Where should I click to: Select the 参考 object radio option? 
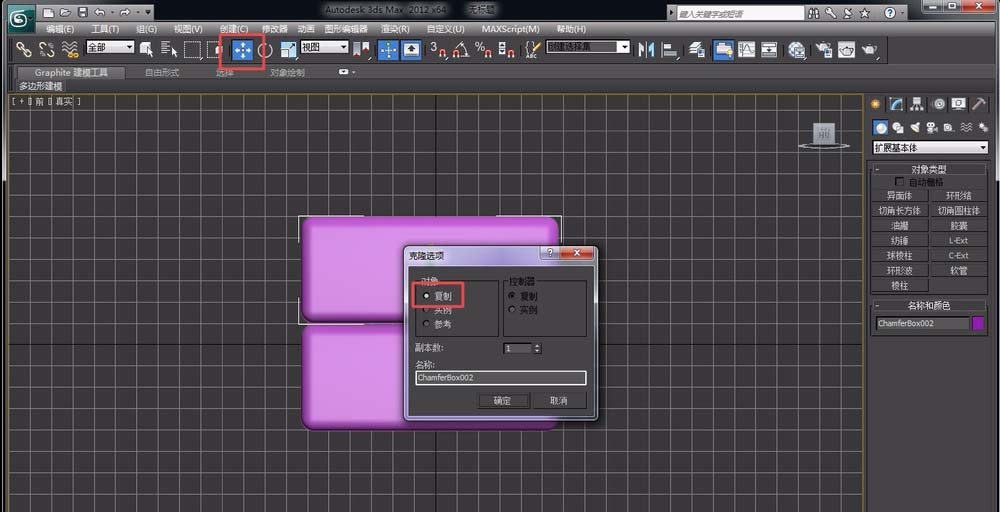[x=427, y=324]
